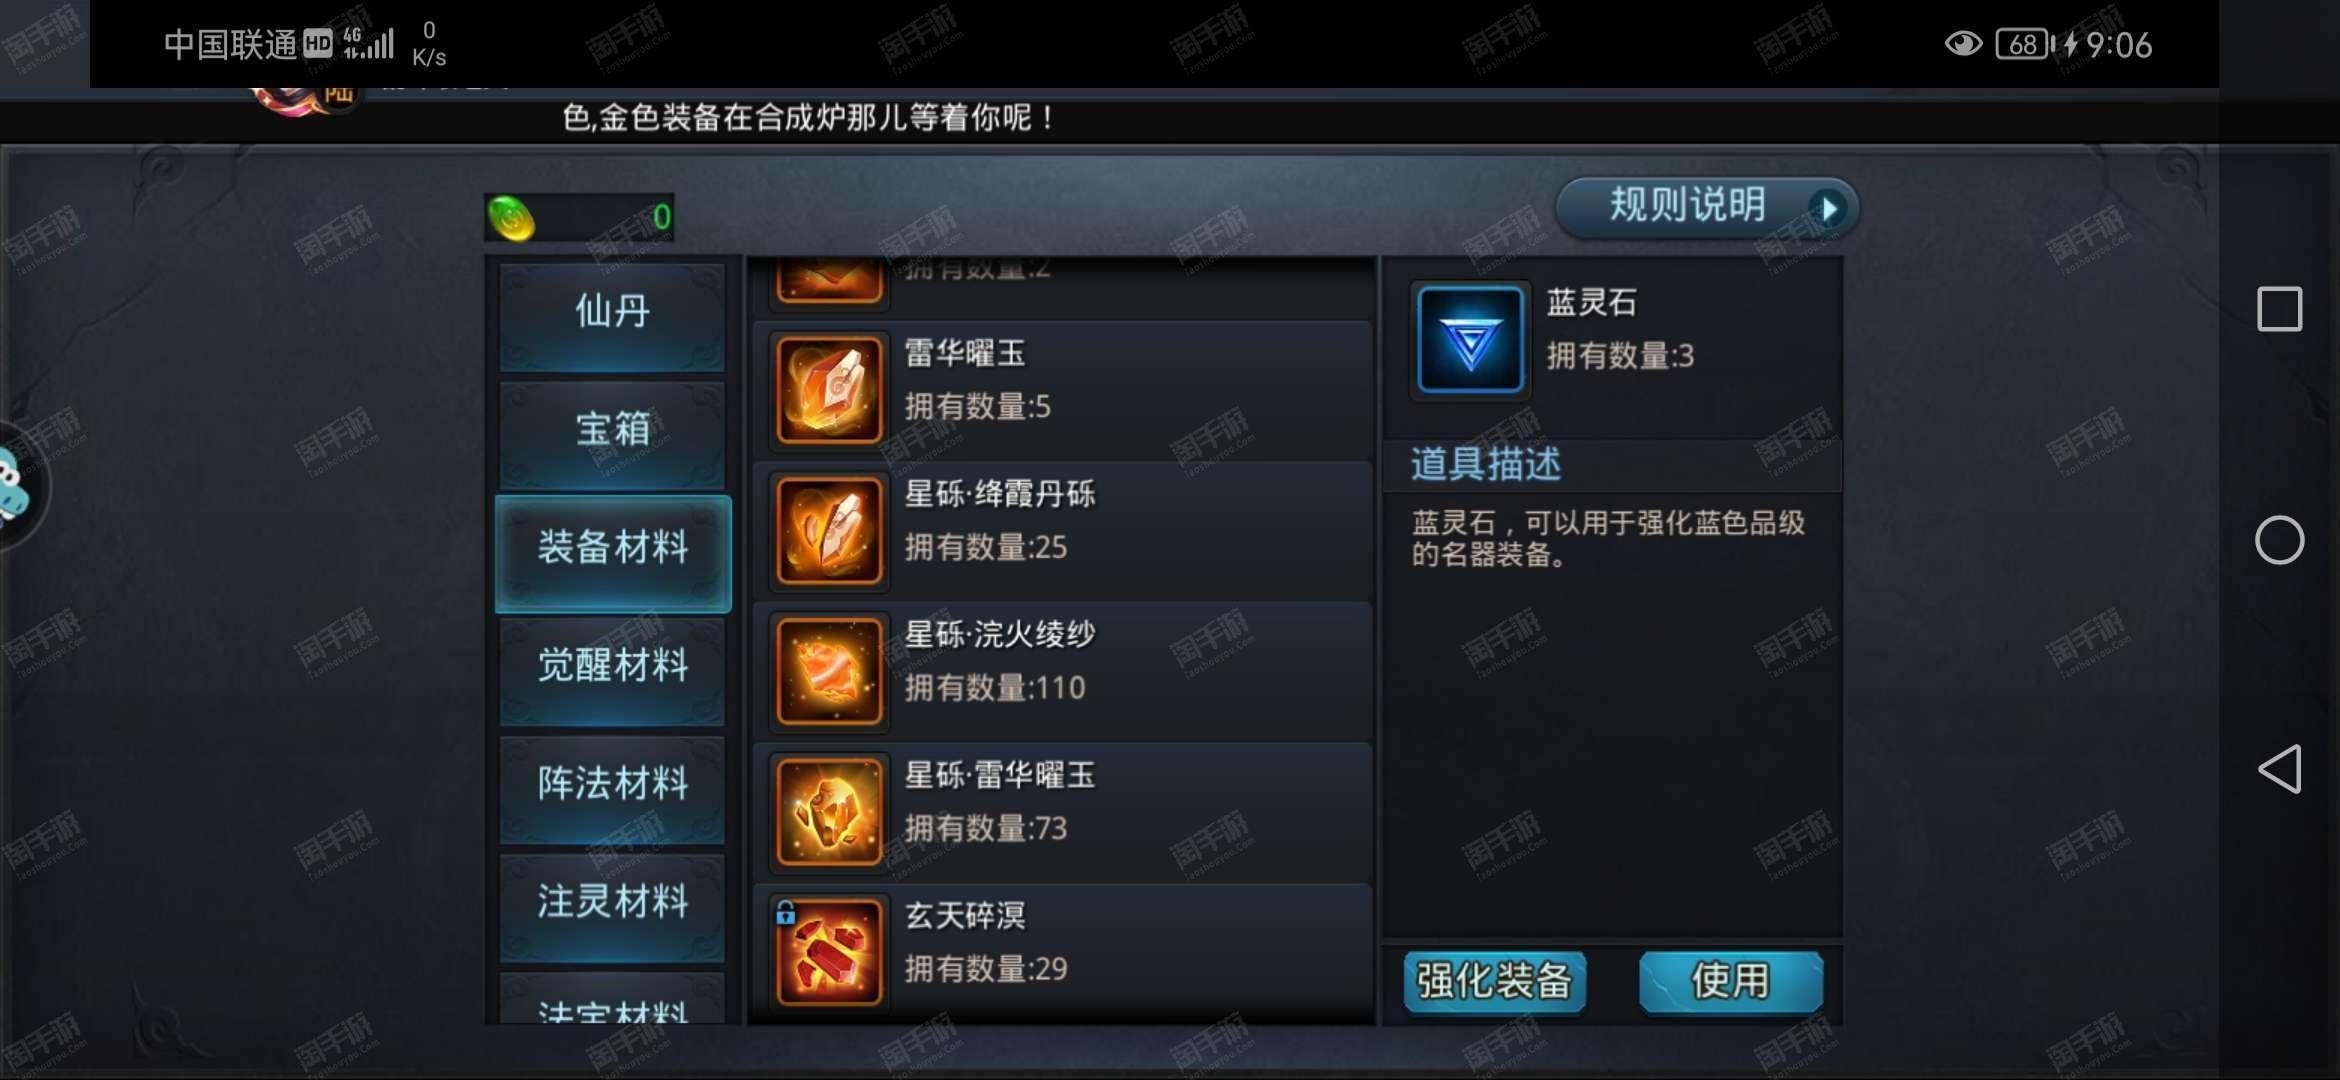Image resolution: width=2340 pixels, height=1080 pixels.
Task: Switch to the 阵法材料 tab
Action: tap(613, 785)
